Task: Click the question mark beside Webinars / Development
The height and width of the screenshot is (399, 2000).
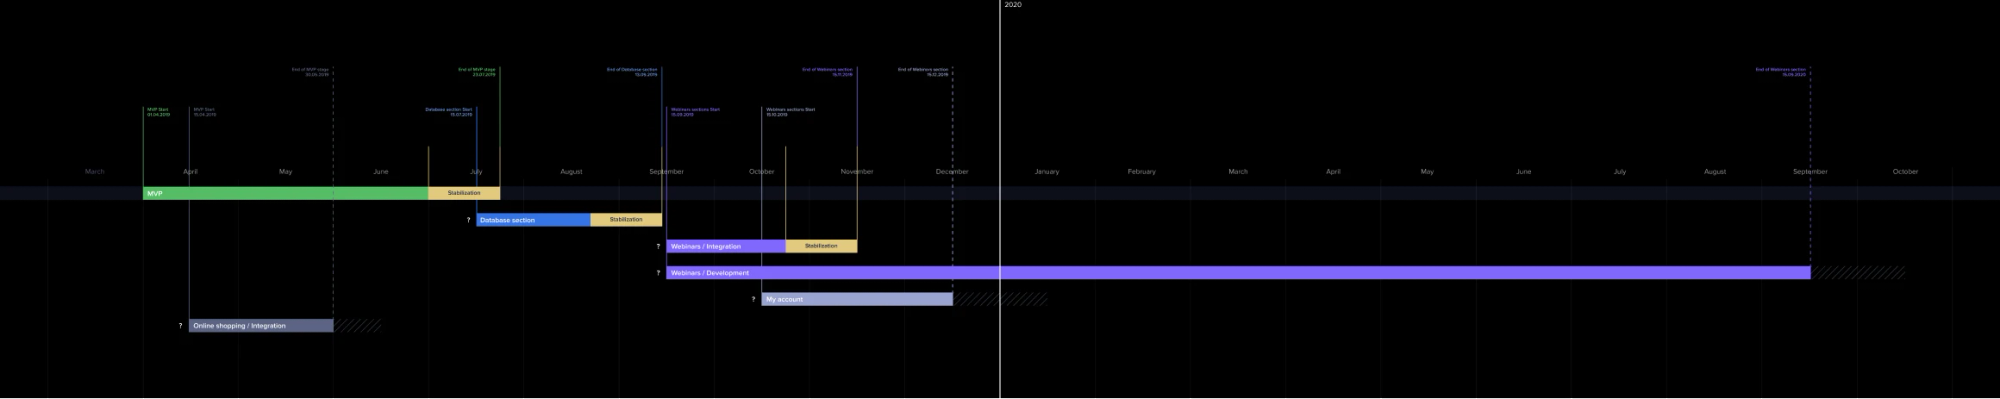Action: (x=658, y=272)
